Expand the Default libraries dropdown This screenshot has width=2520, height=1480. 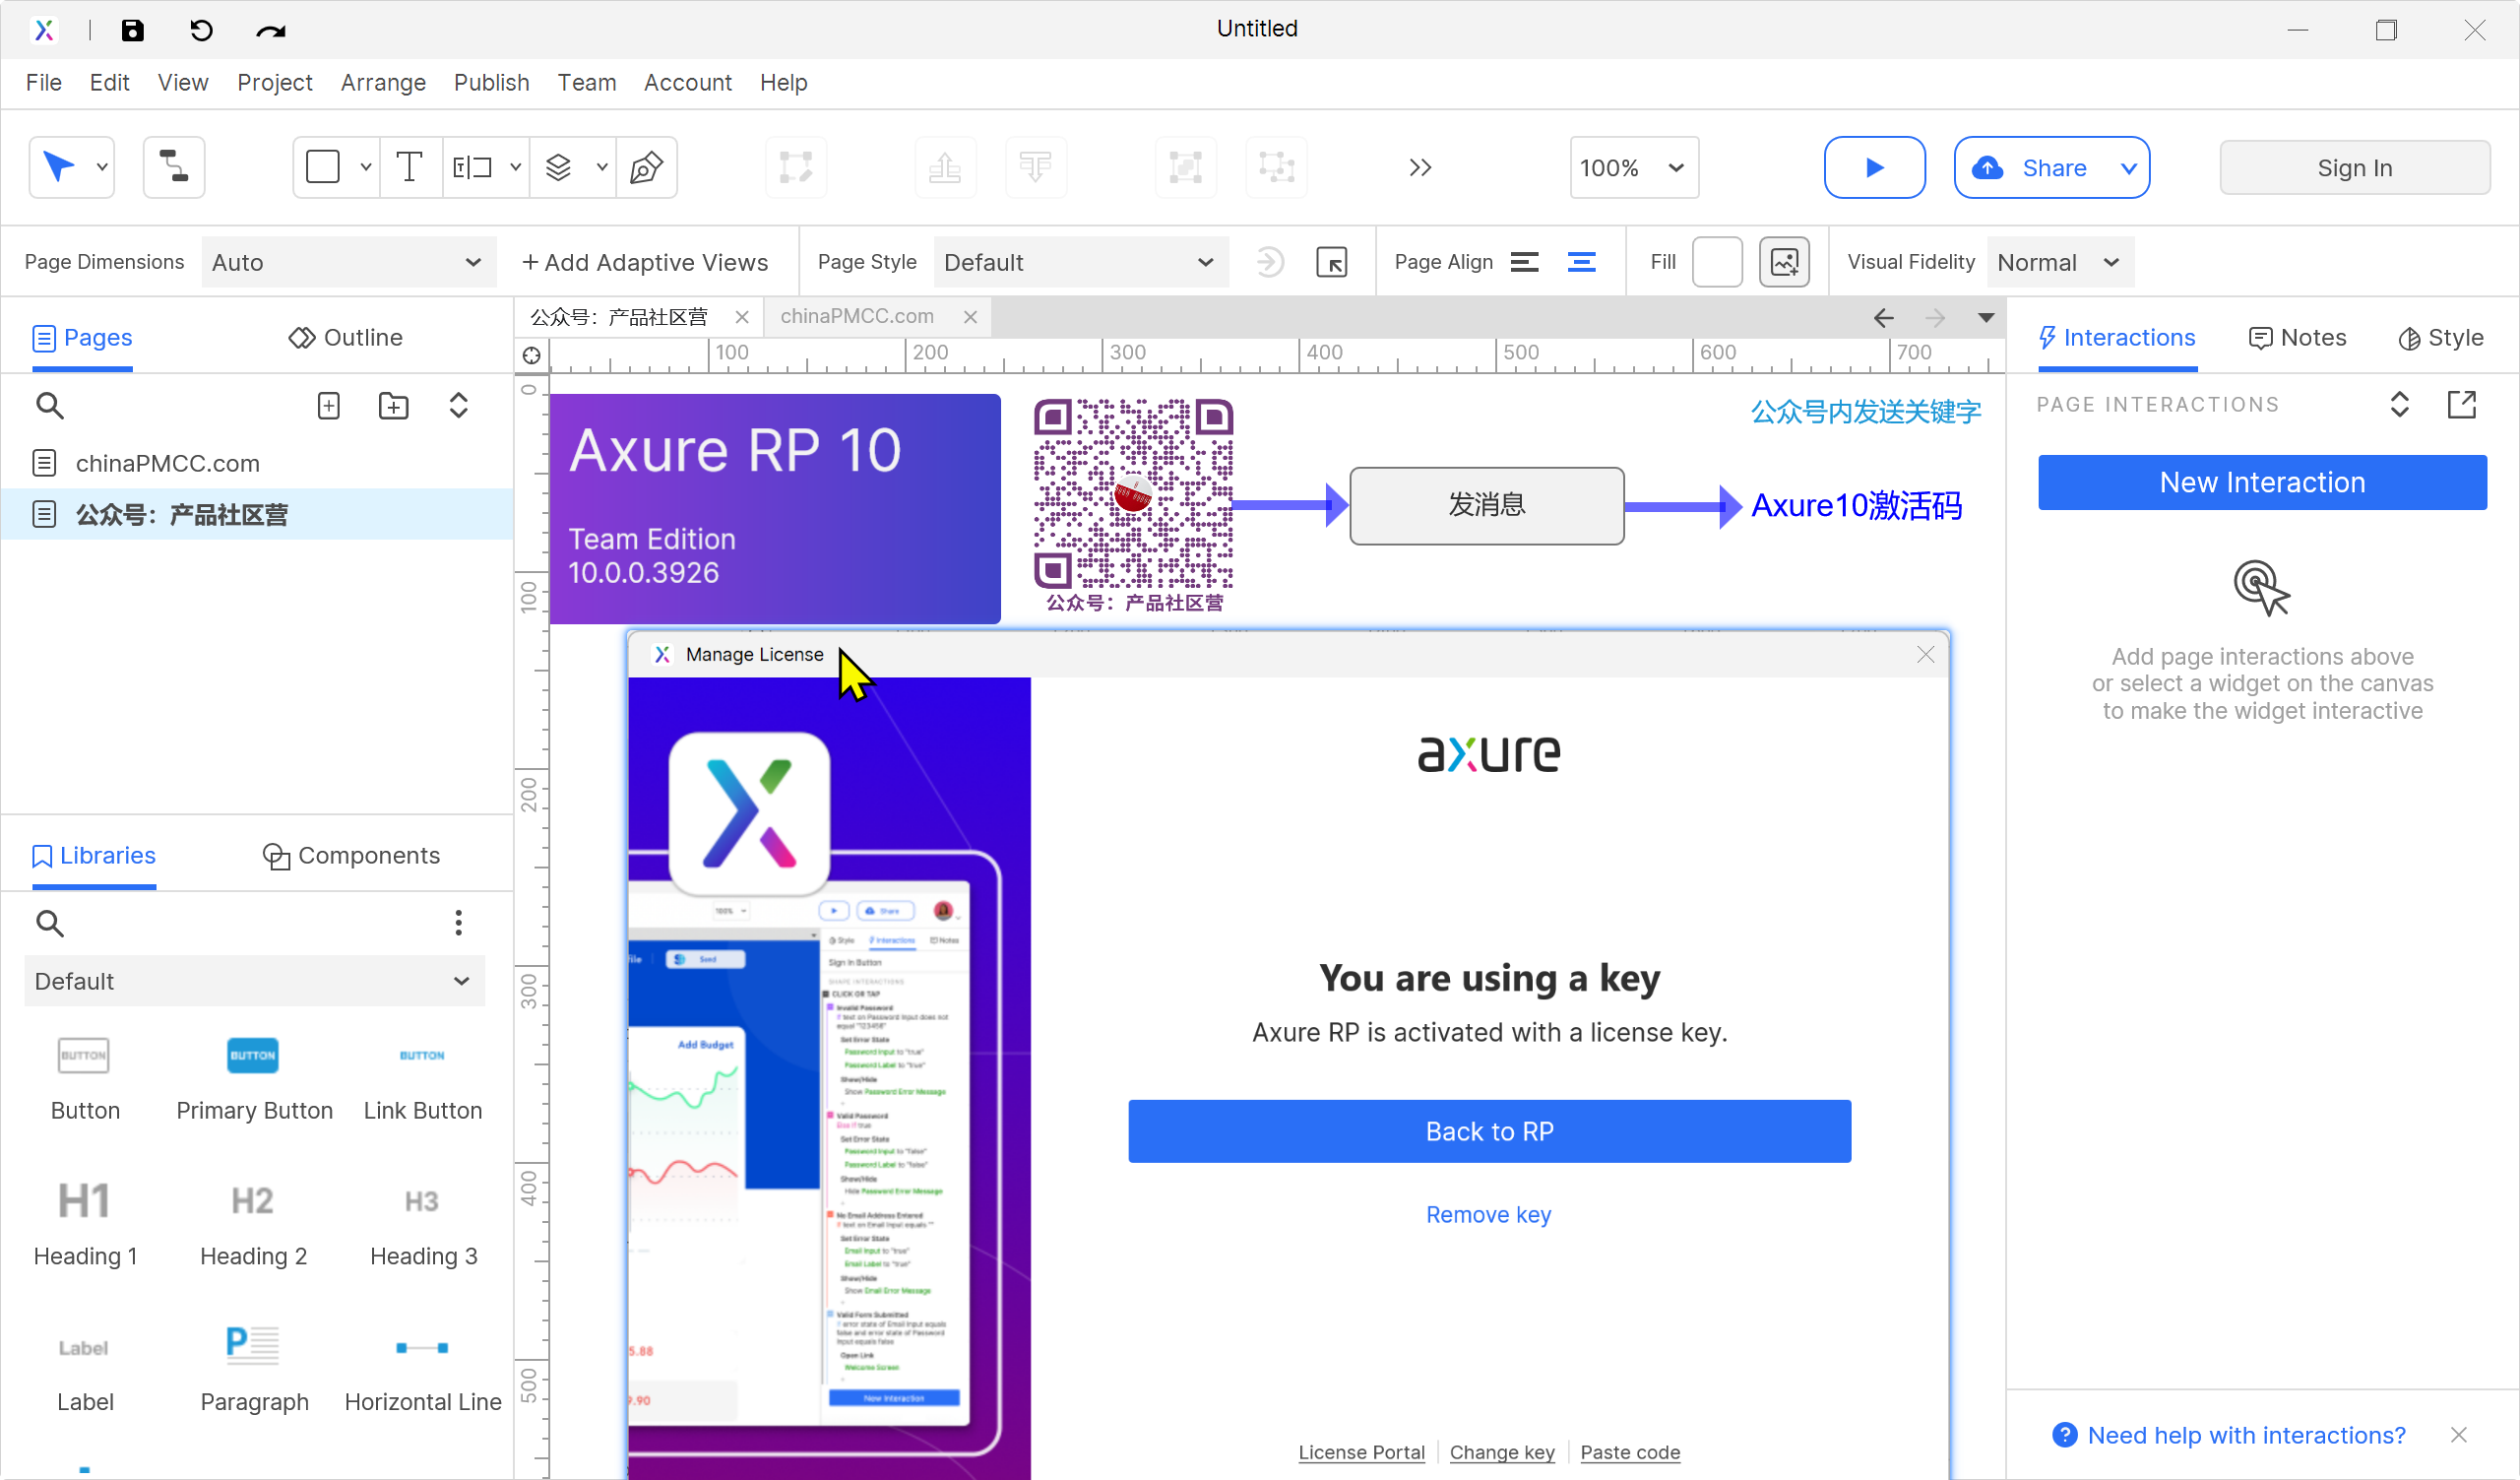coord(253,981)
